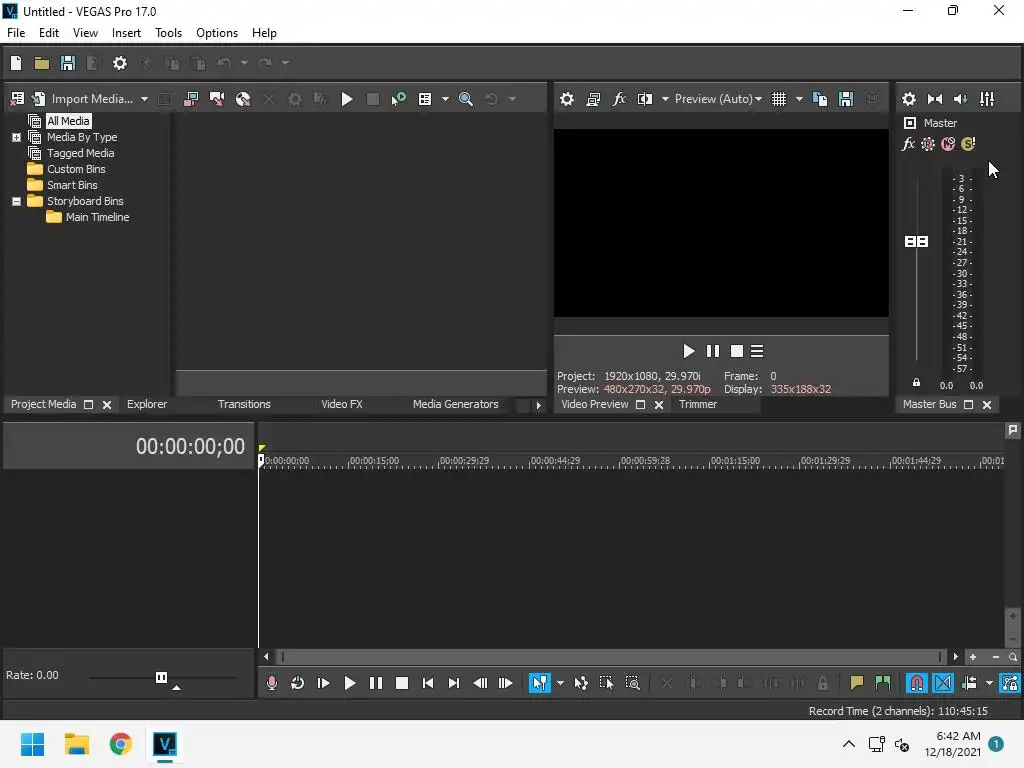Toggle Dim Output speaker icon
The height and width of the screenshot is (768, 1024).
click(x=961, y=99)
